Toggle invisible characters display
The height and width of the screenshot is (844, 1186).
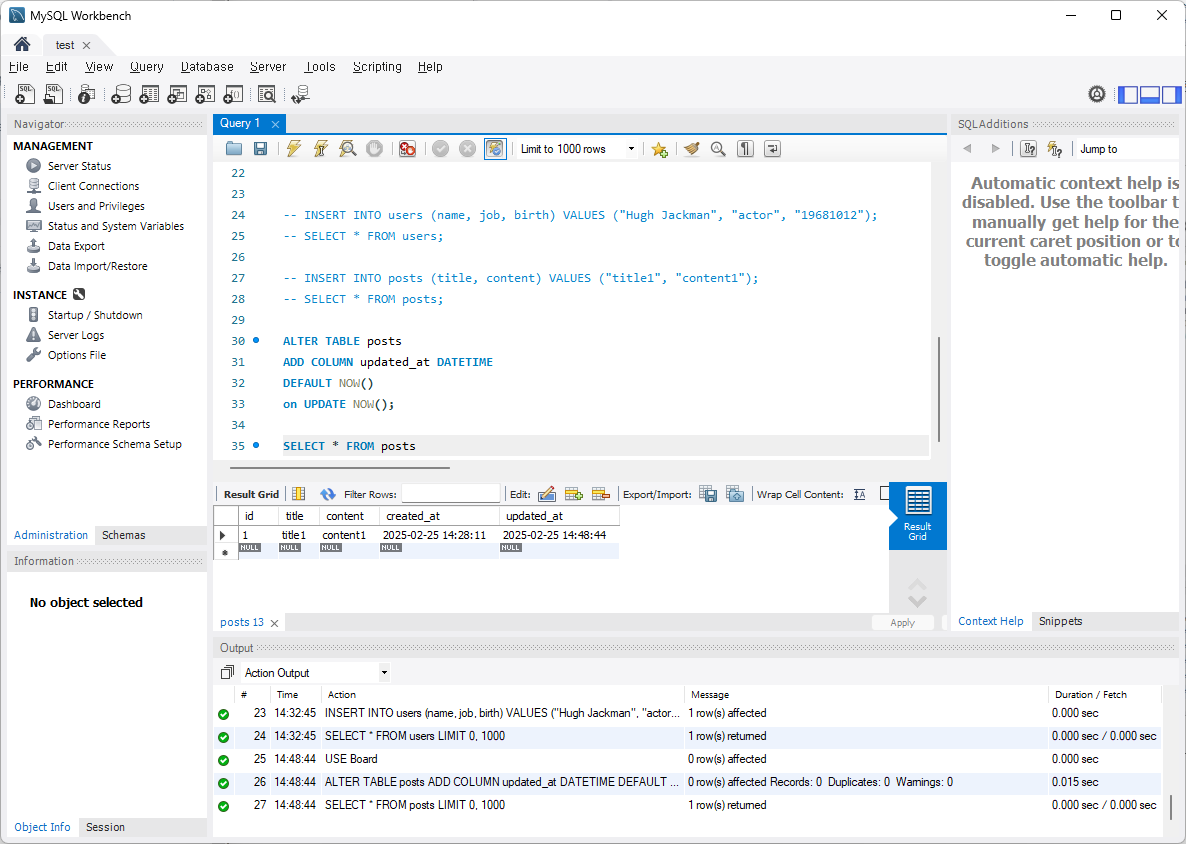[x=745, y=149]
